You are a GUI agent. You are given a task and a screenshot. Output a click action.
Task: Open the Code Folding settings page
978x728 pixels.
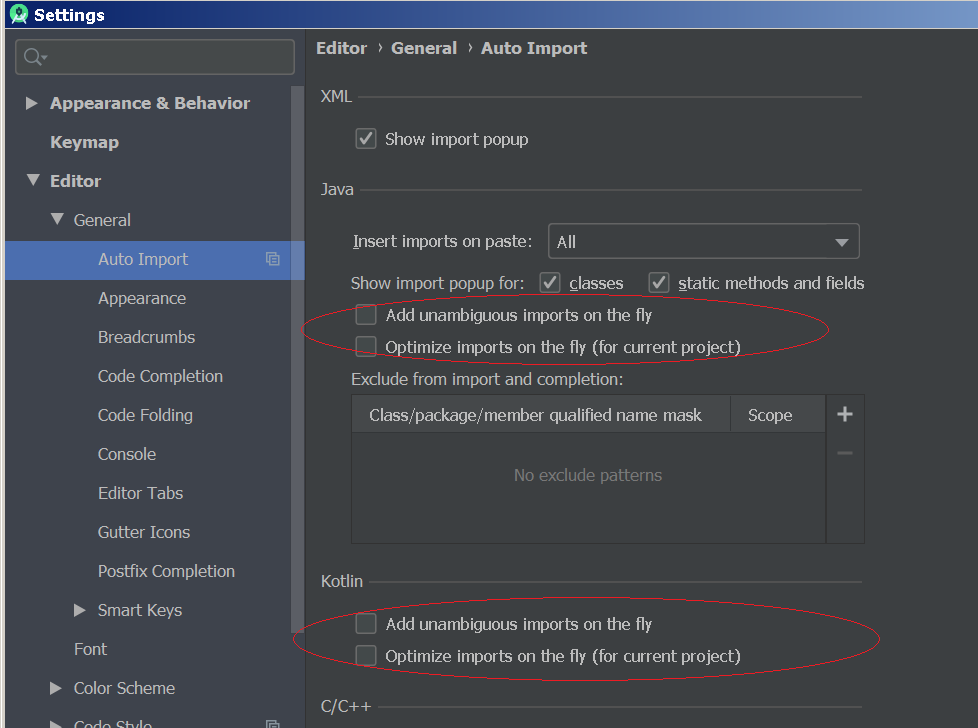pos(145,415)
